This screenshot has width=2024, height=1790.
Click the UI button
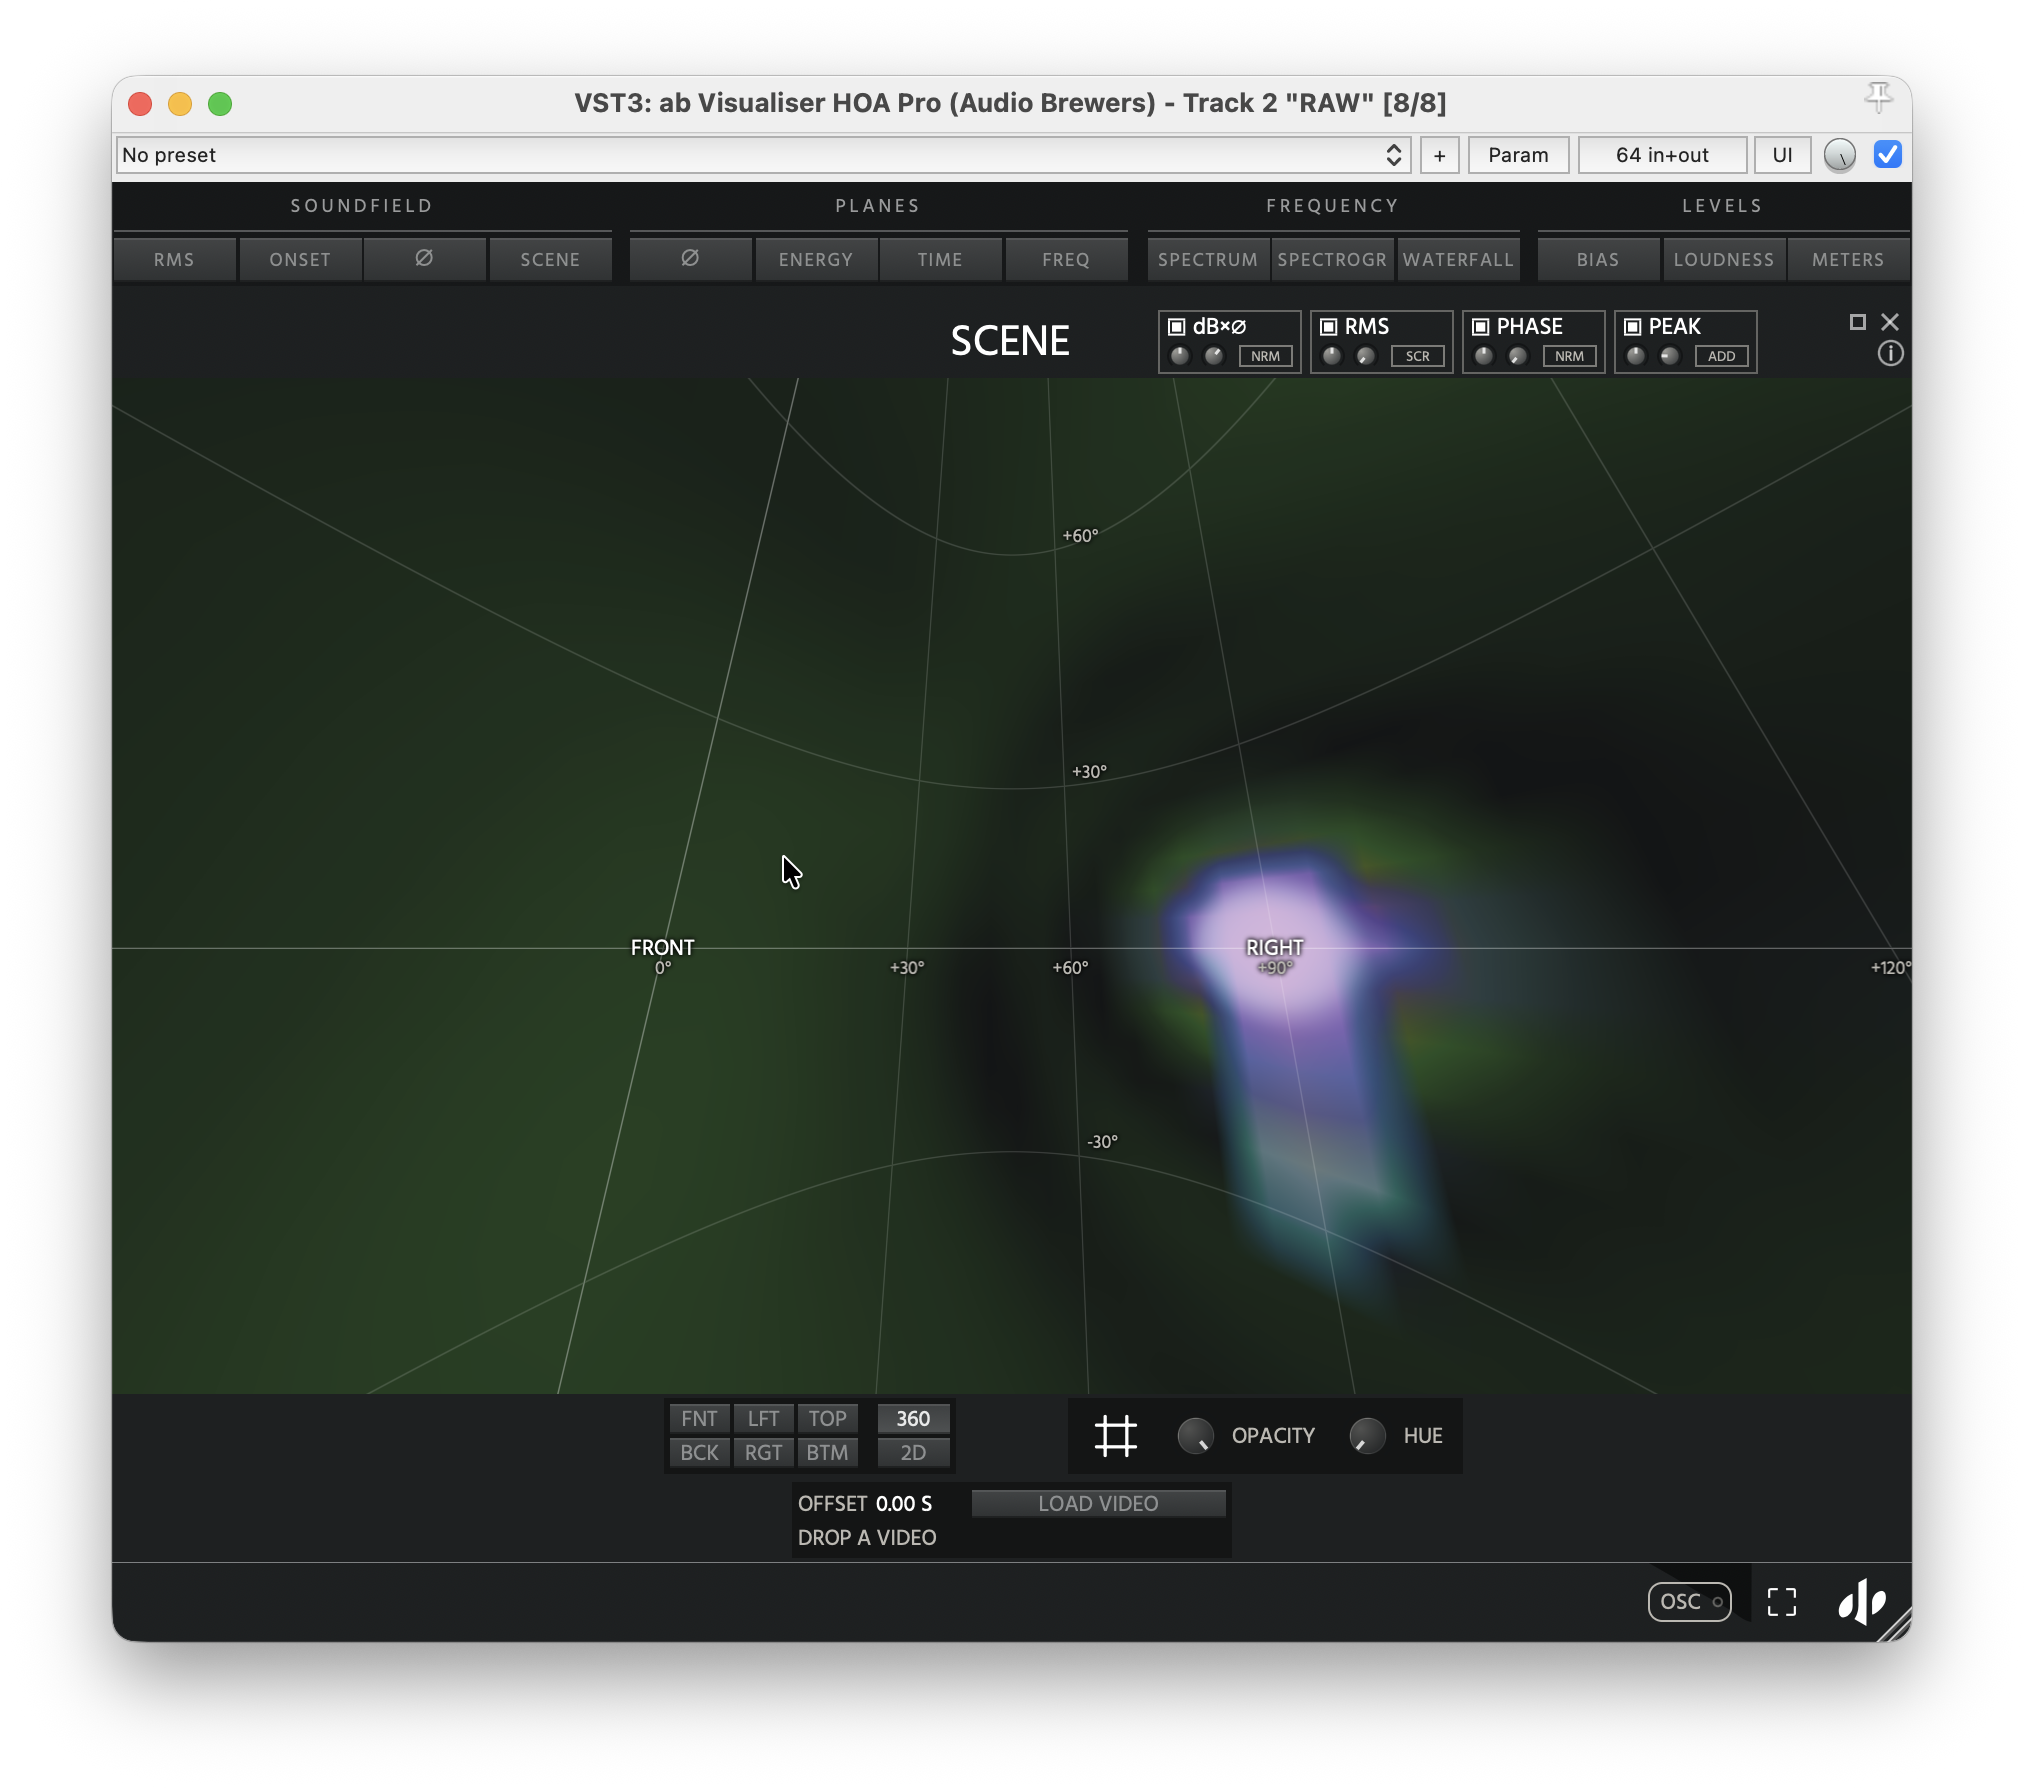[1782, 155]
